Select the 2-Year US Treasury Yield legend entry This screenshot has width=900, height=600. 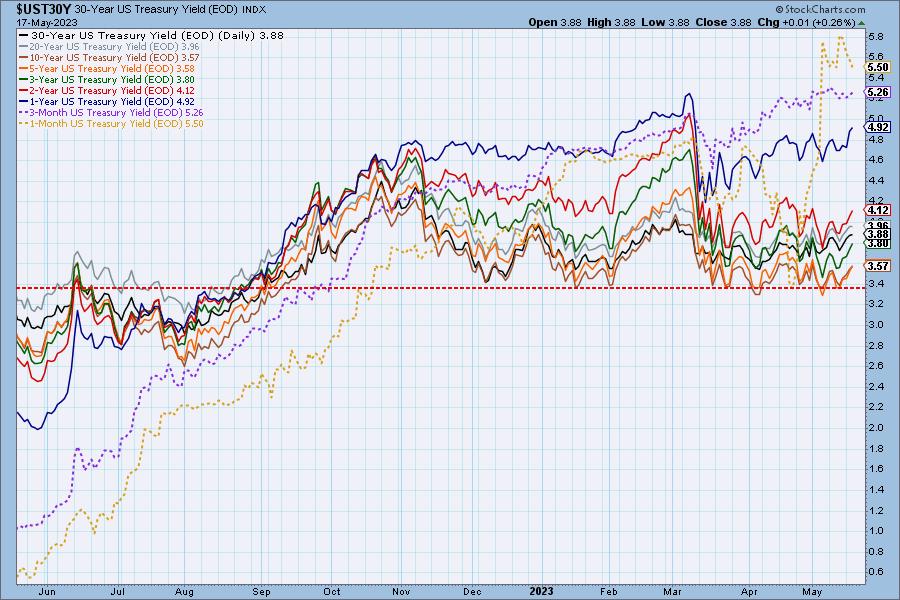click(107, 90)
